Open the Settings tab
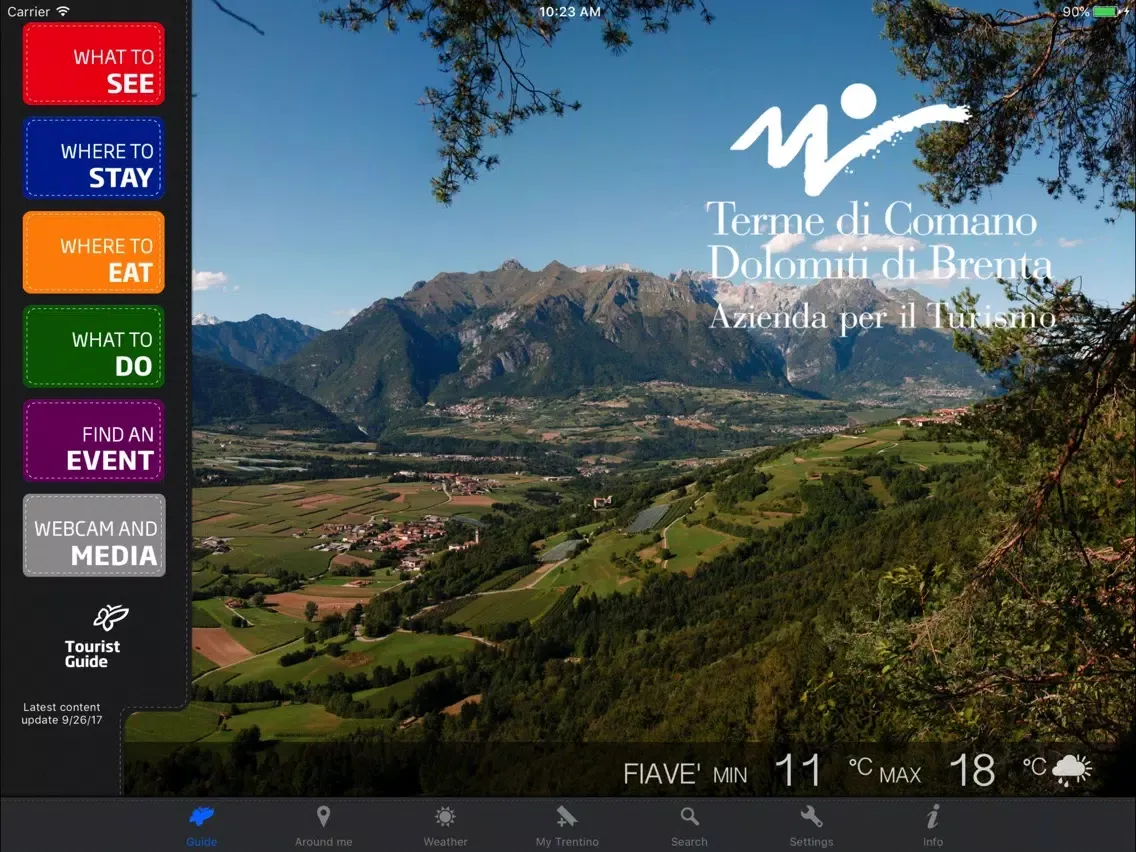Image resolution: width=1136 pixels, height=852 pixels. pos(811,826)
